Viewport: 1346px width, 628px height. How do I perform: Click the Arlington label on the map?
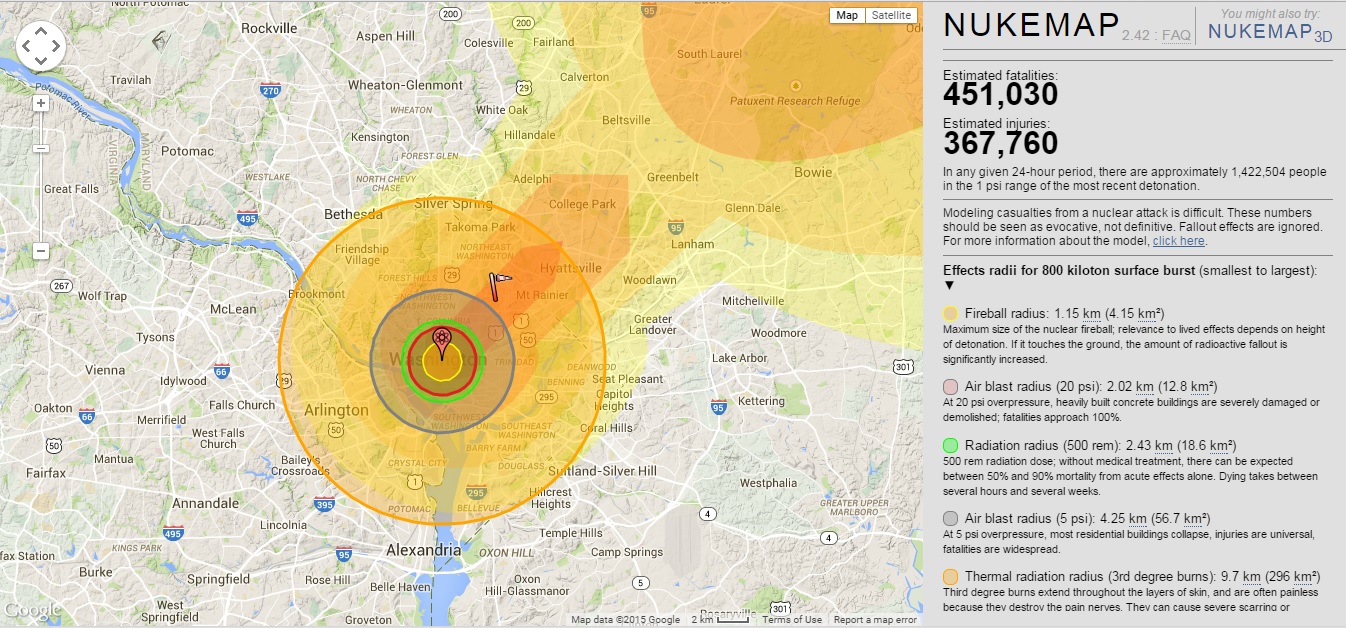(336, 410)
